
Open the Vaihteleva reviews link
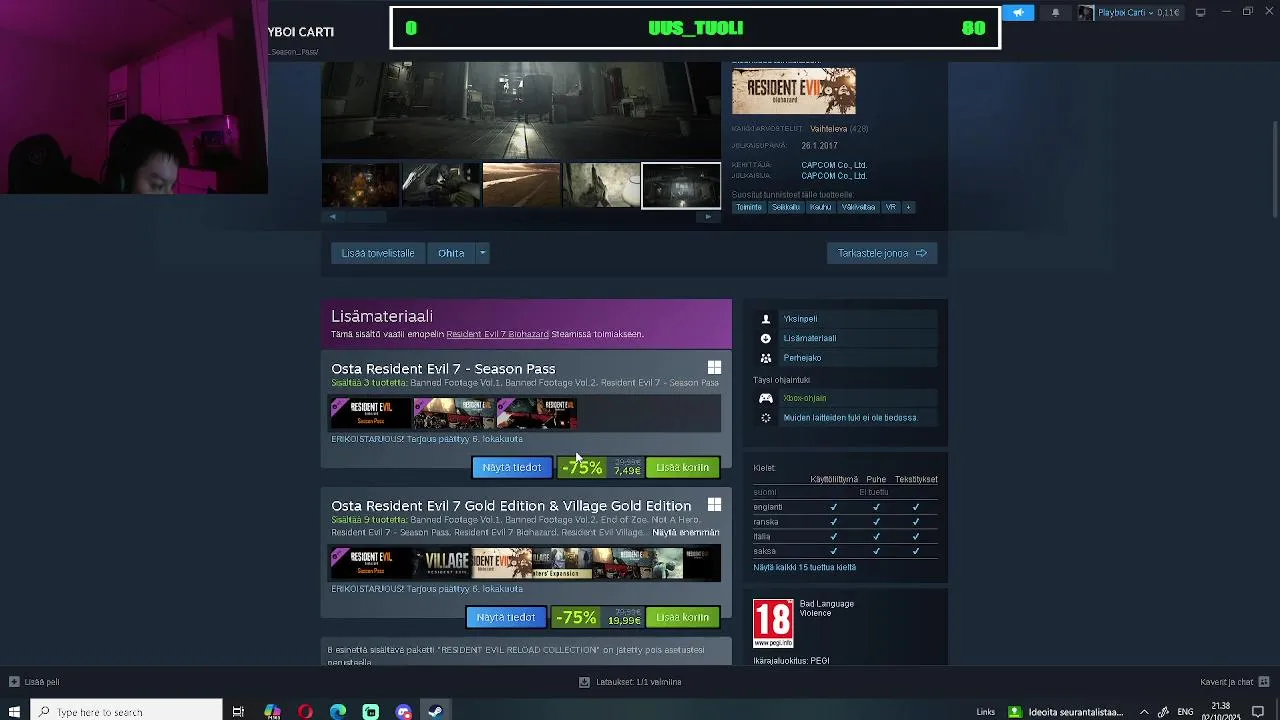828,129
